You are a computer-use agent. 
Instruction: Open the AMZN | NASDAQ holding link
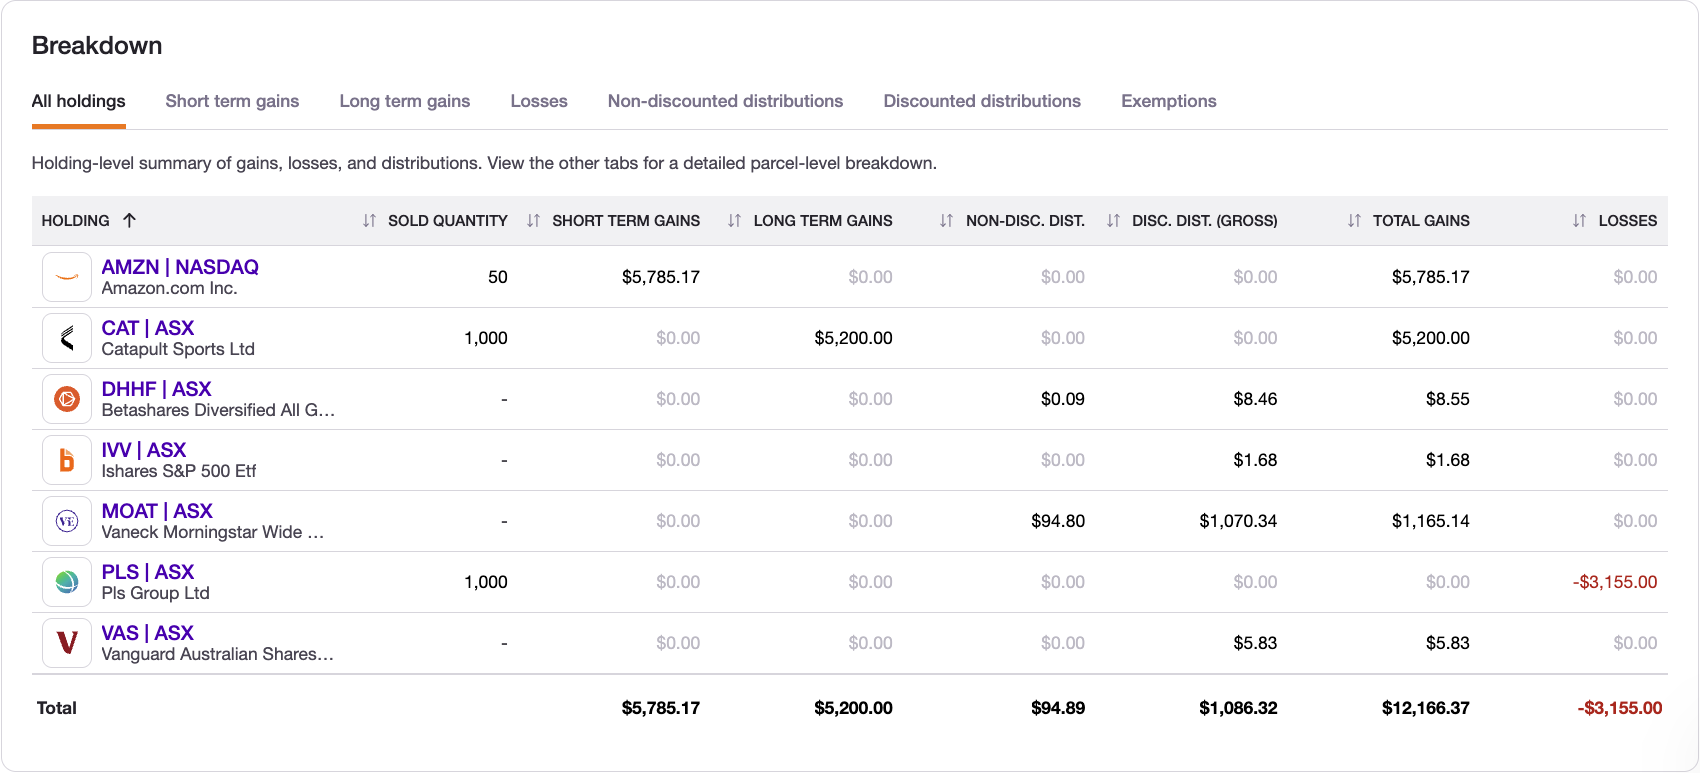point(180,267)
